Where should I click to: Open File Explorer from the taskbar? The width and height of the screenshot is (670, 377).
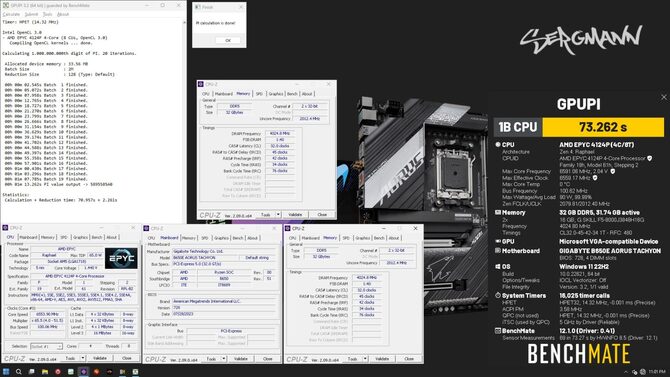click(x=45, y=372)
